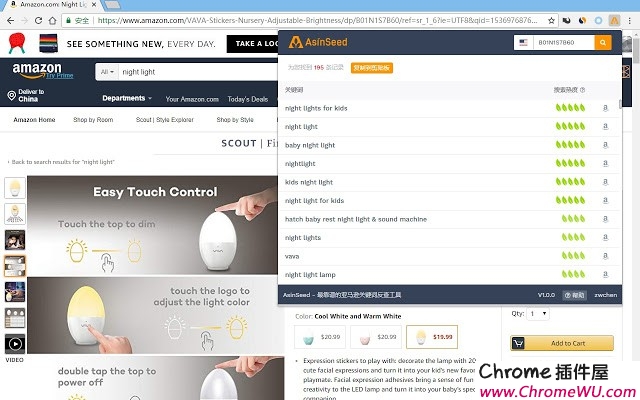
Task: Select the first $20.99 color option
Action: pyautogui.click(x=320, y=337)
